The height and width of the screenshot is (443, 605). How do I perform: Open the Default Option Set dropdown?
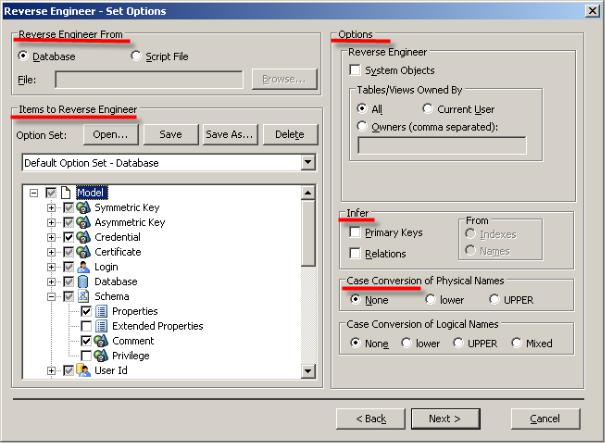click(308, 162)
